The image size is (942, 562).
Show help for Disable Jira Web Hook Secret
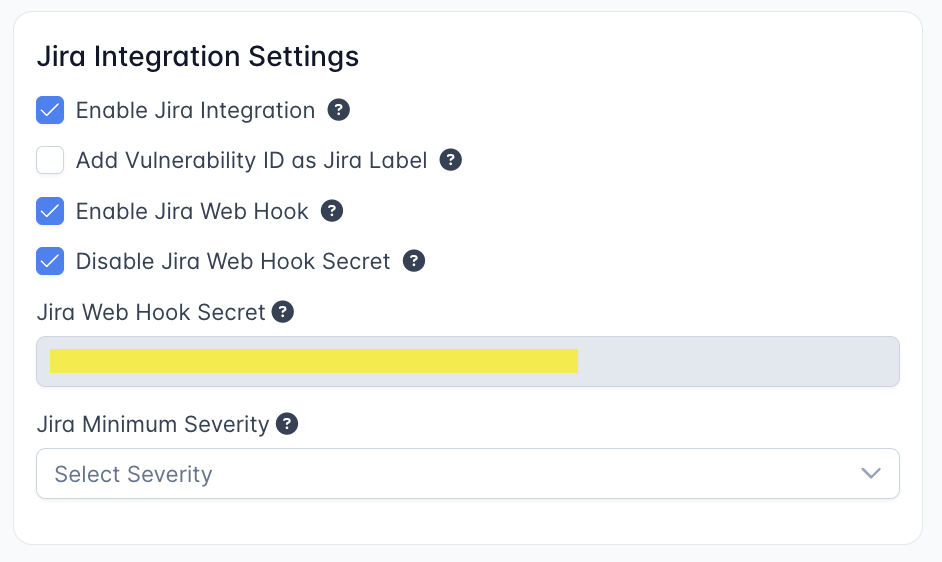click(x=414, y=261)
